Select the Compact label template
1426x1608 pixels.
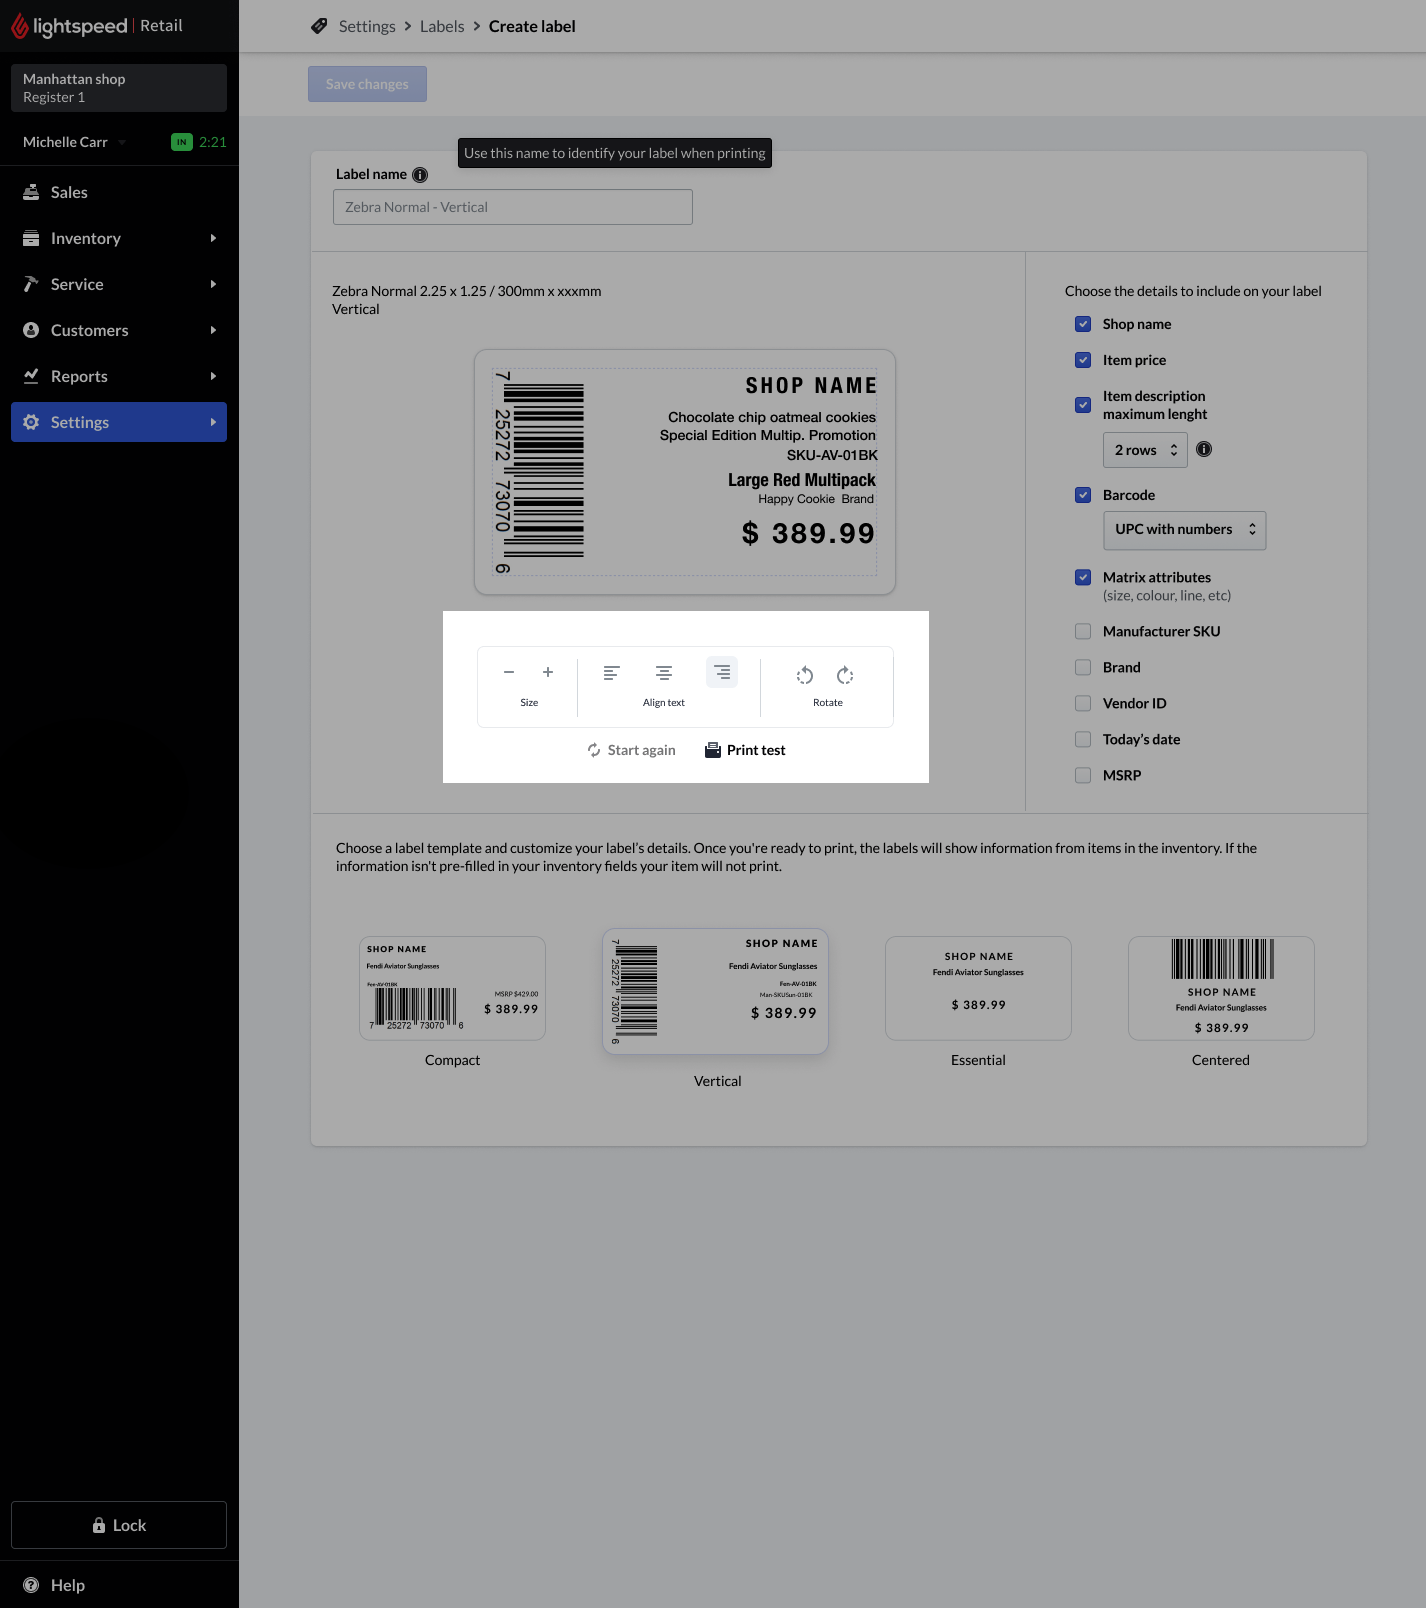click(452, 988)
